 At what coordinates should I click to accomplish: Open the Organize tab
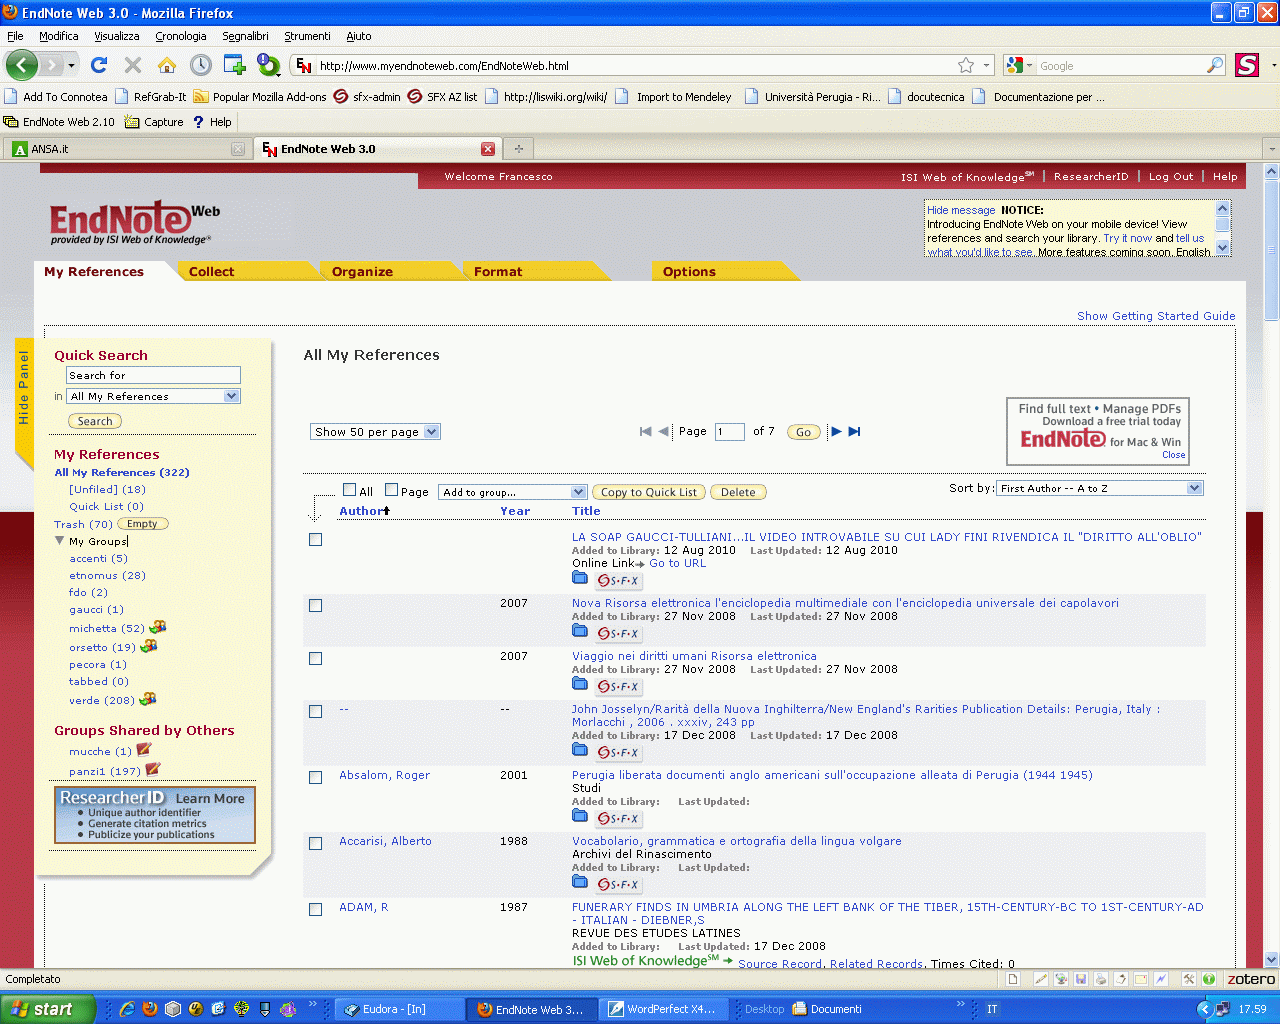point(362,272)
